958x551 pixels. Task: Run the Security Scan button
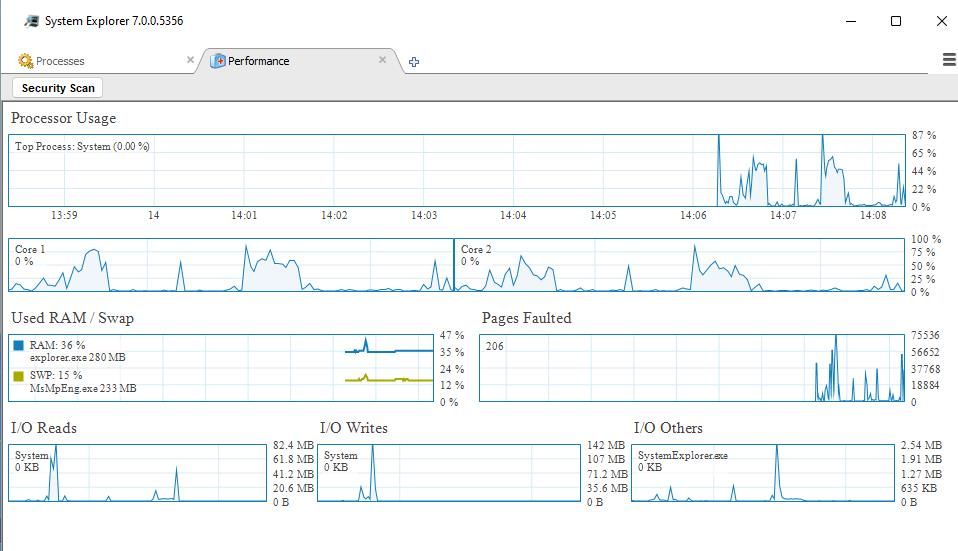(x=58, y=88)
